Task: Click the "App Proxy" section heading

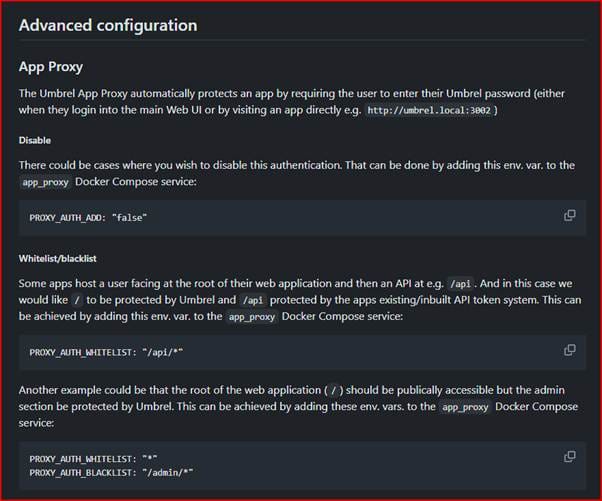Action: (51, 68)
